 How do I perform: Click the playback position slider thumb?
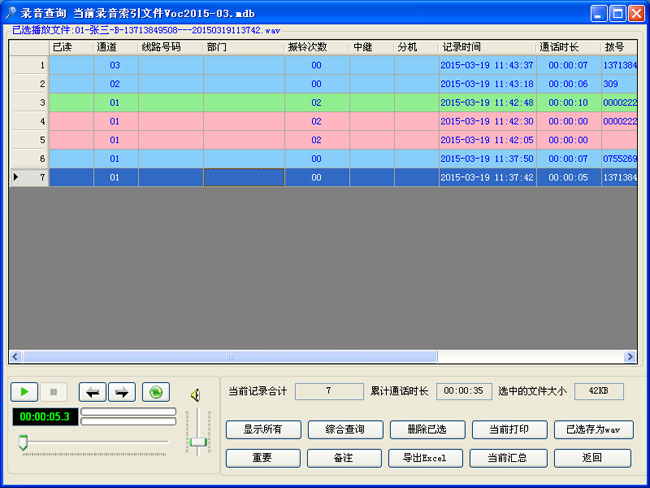[23, 441]
